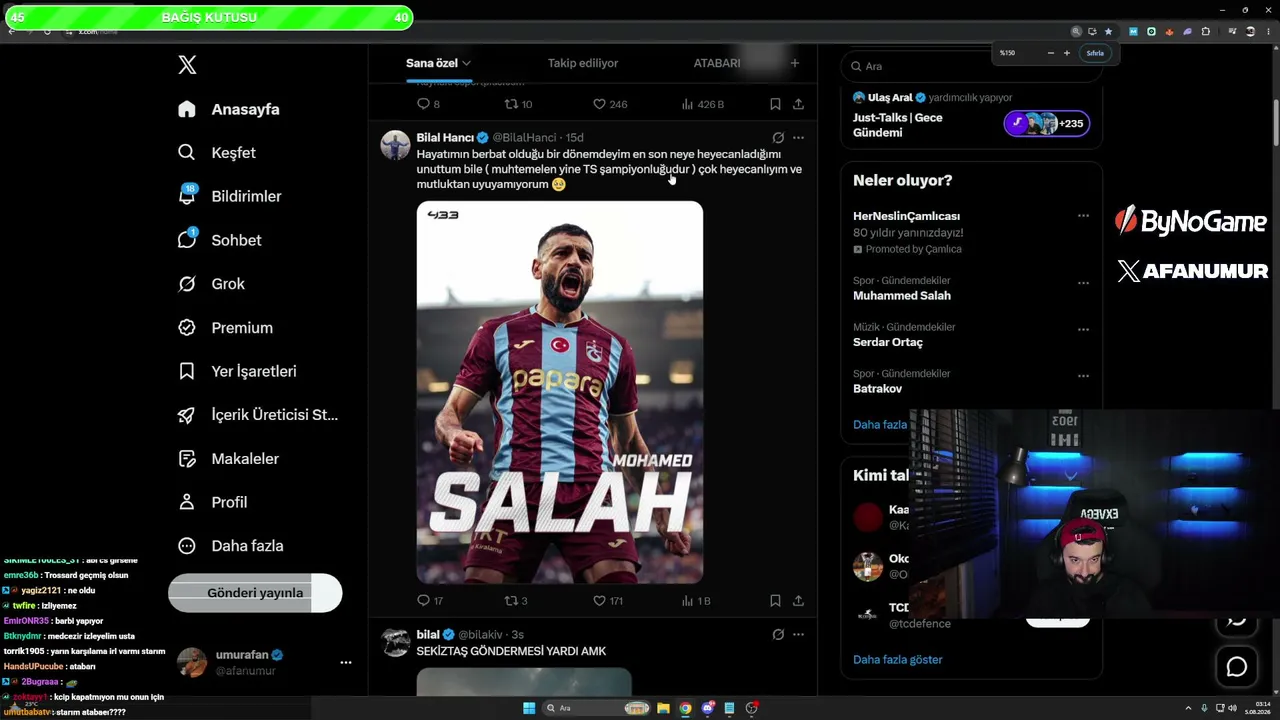This screenshot has width=1280, height=720.
Task: Click the X logo in the sidebar
Action: (187, 65)
